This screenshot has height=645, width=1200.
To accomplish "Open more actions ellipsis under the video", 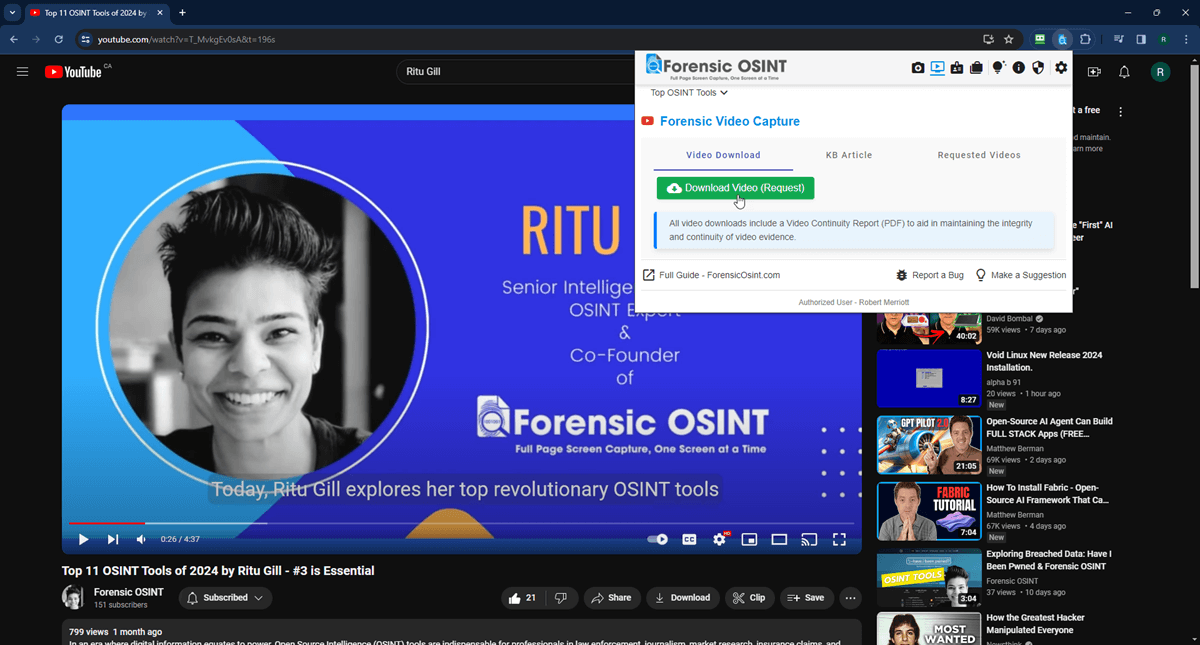I will pyautogui.click(x=851, y=598).
